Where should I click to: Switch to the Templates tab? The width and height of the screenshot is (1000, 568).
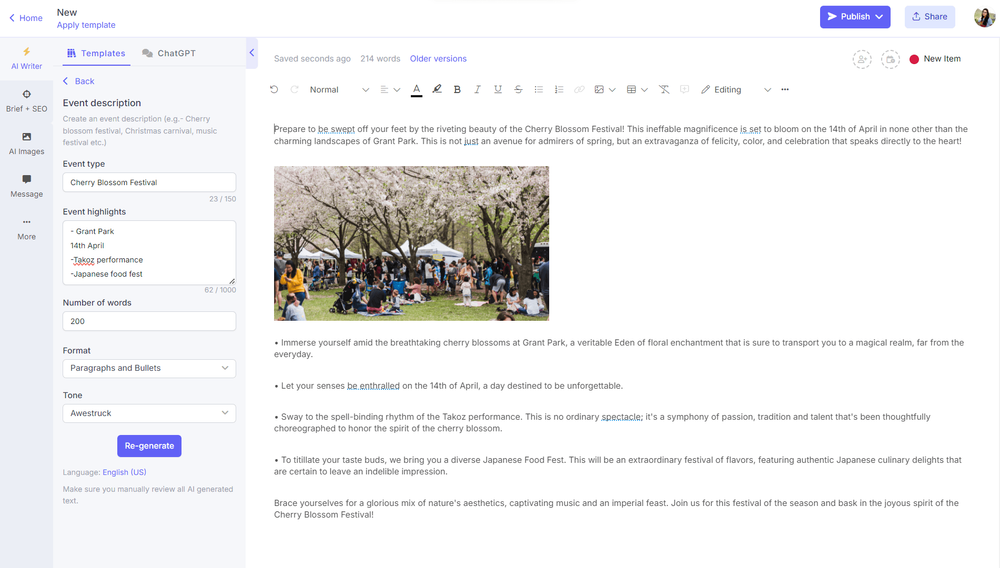pos(96,53)
